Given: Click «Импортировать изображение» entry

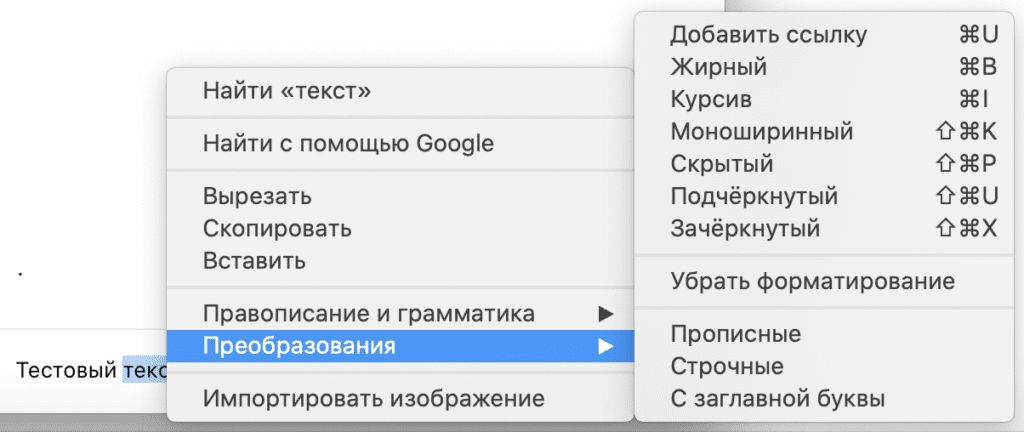Looking at the screenshot, I should tap(373, 398).
